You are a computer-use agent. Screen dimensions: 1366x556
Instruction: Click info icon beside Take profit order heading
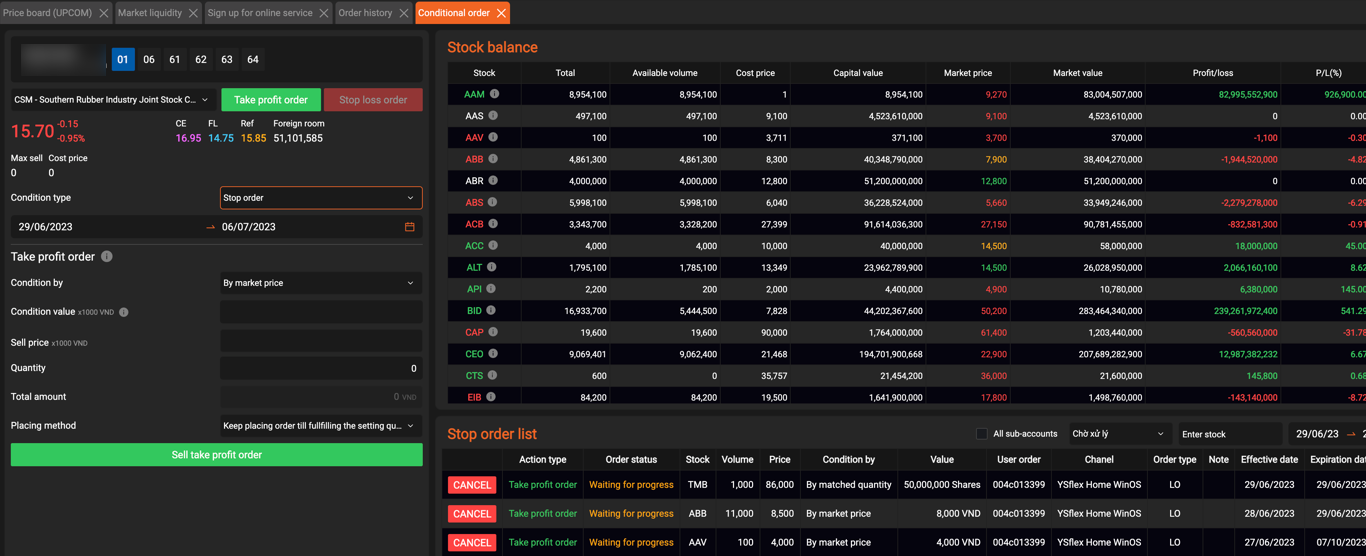pos(107,257)
